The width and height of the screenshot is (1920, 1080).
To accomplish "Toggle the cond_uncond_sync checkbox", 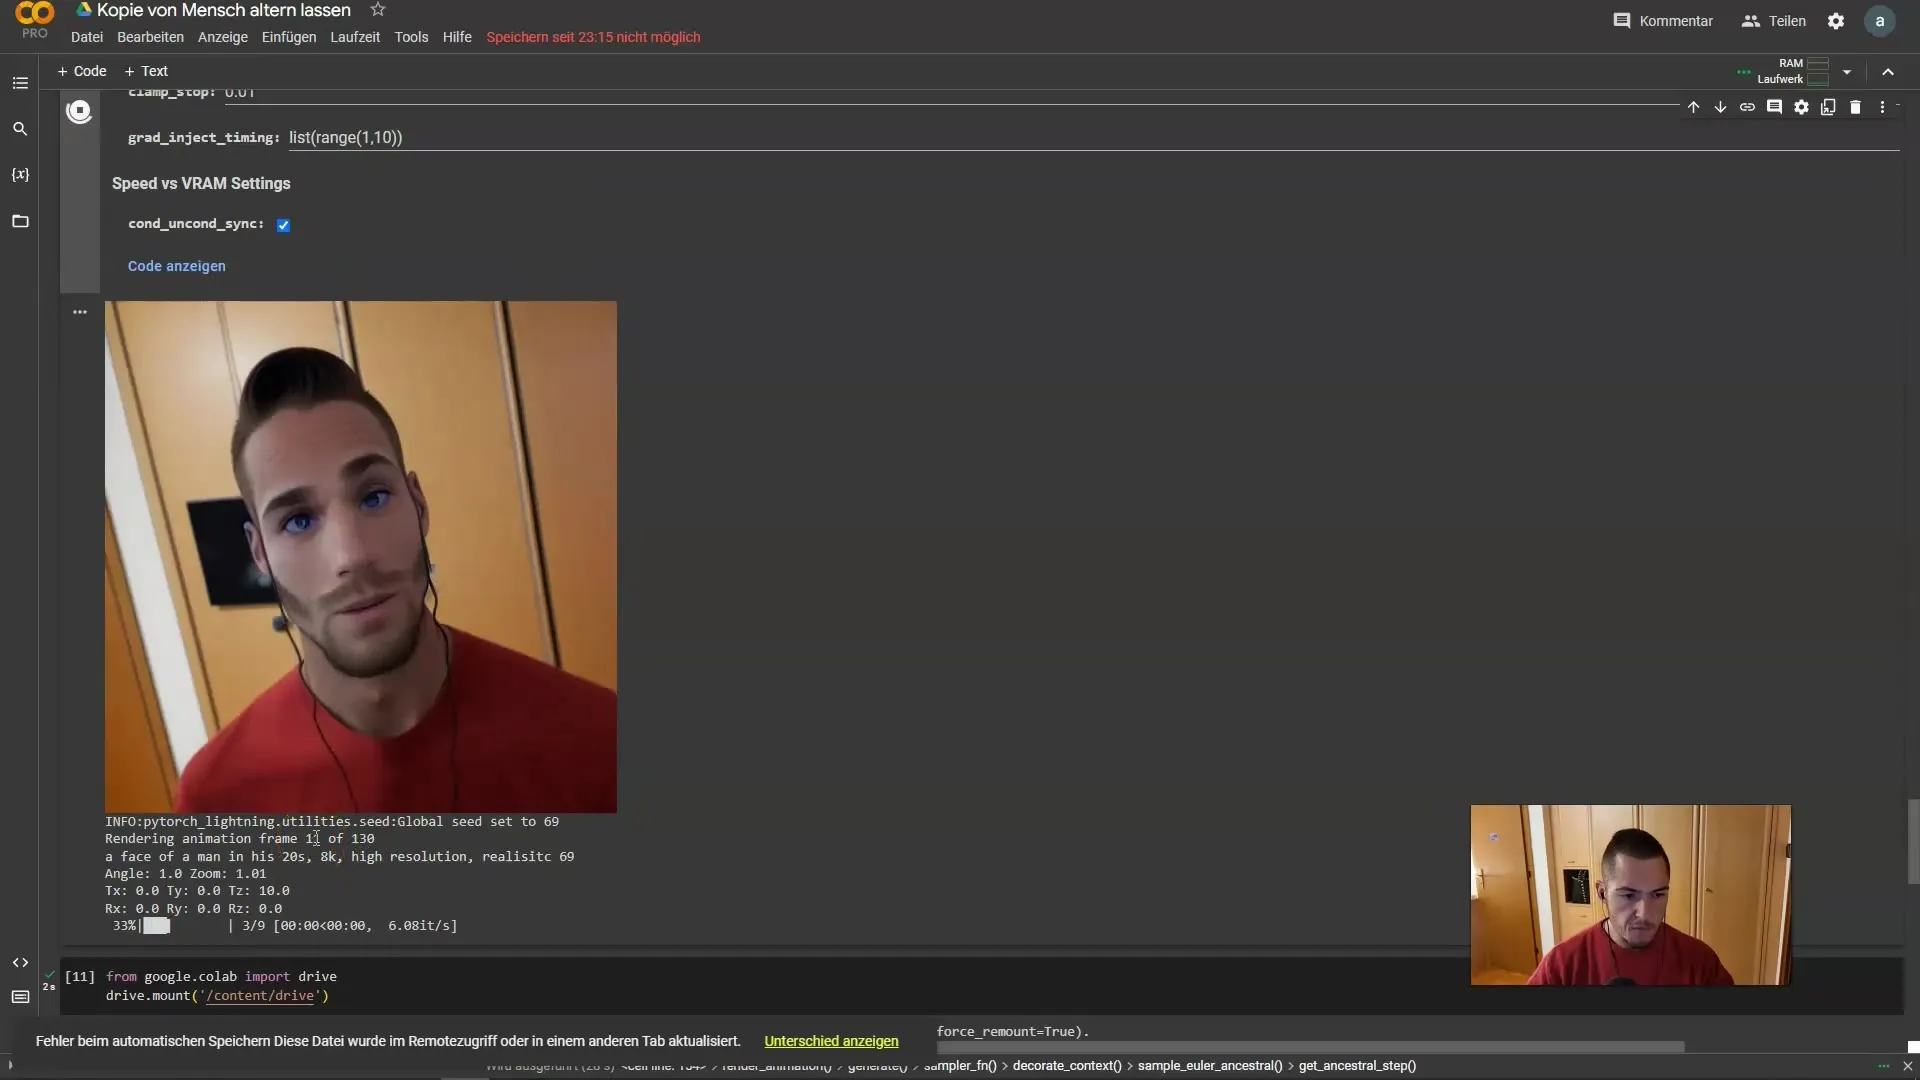I will click(x=283, y=225).
